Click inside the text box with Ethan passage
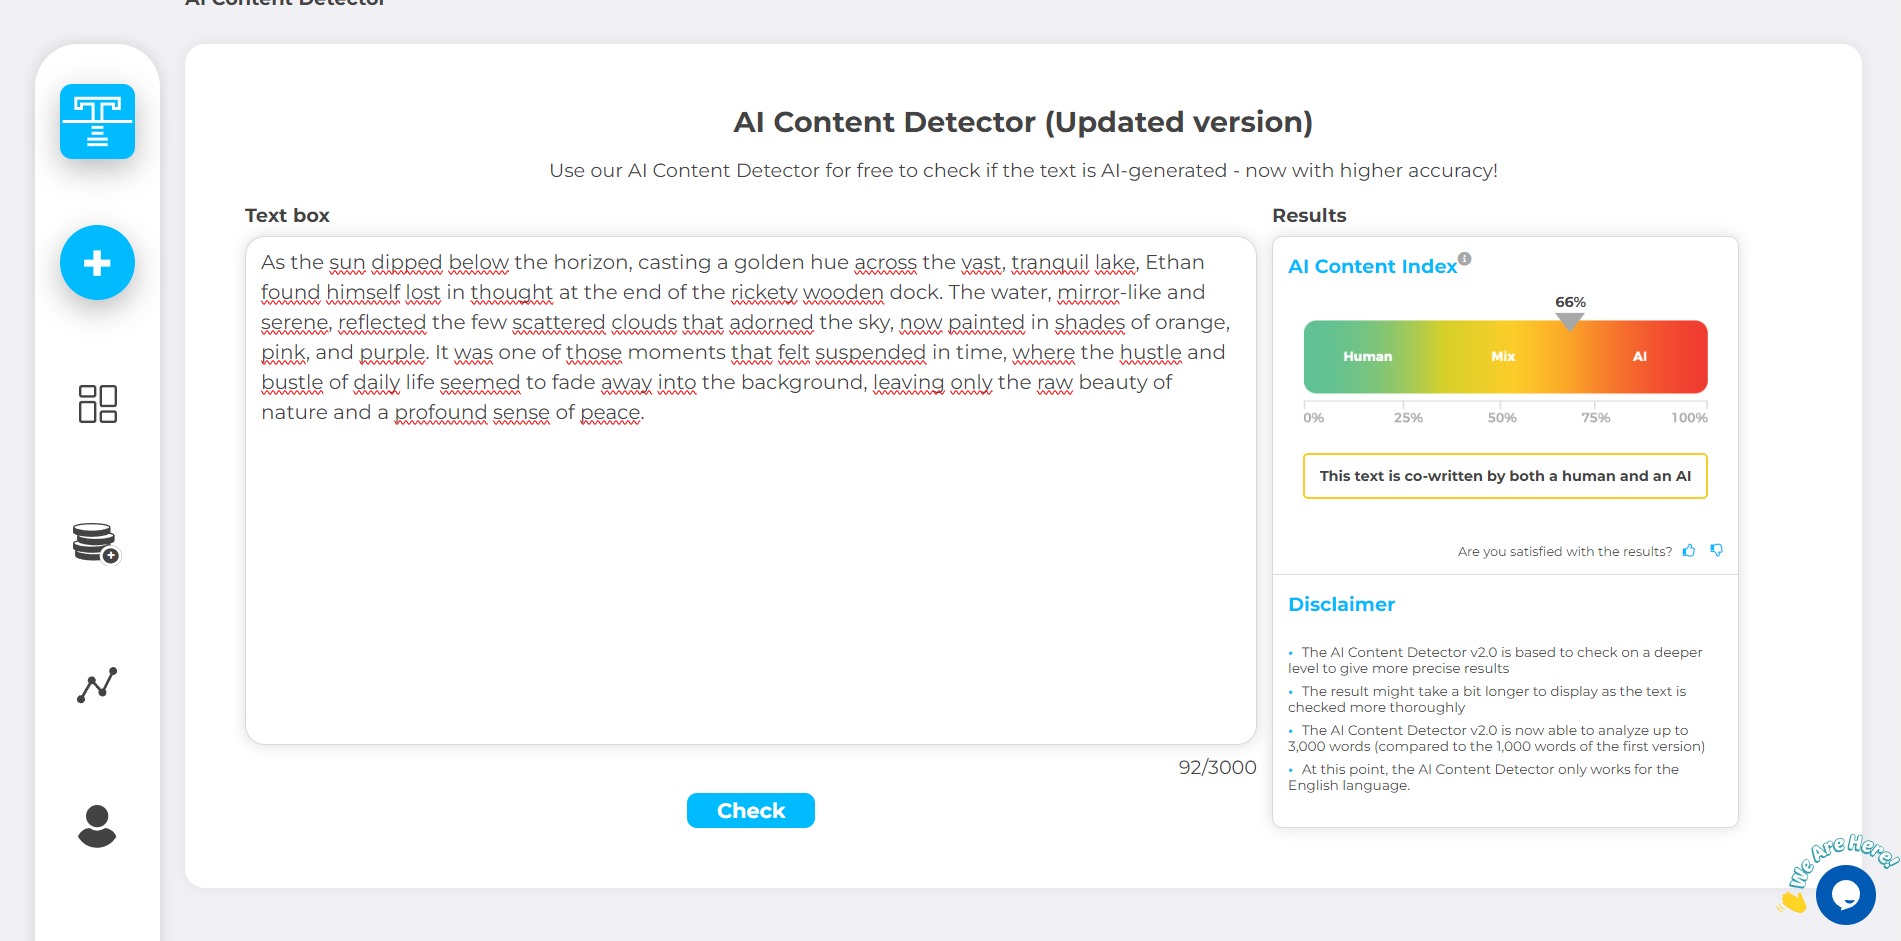 pos(750,490)
